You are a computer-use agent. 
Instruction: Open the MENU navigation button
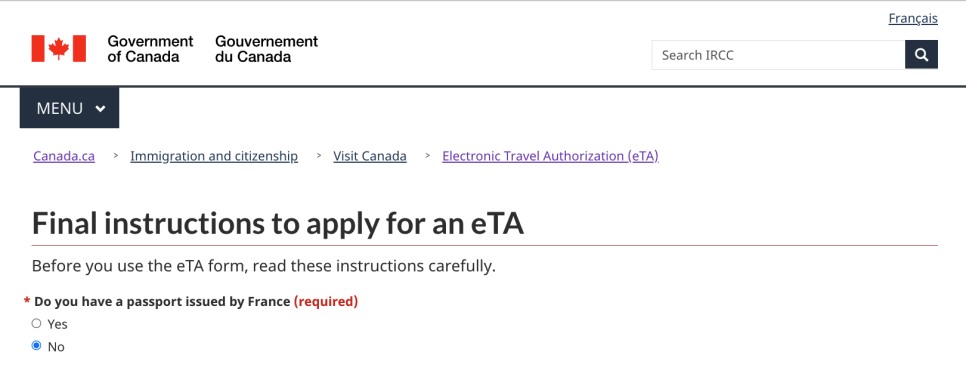[70, 108]
